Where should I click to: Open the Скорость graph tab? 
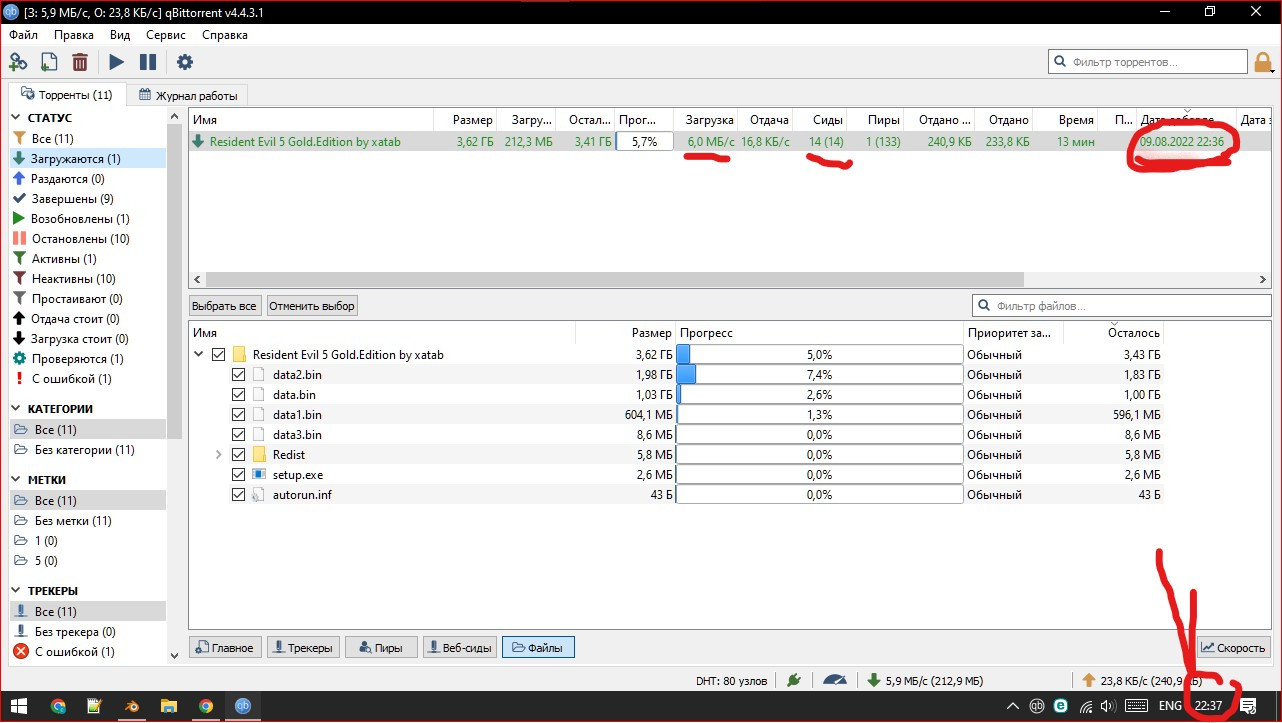[1235, 648]
